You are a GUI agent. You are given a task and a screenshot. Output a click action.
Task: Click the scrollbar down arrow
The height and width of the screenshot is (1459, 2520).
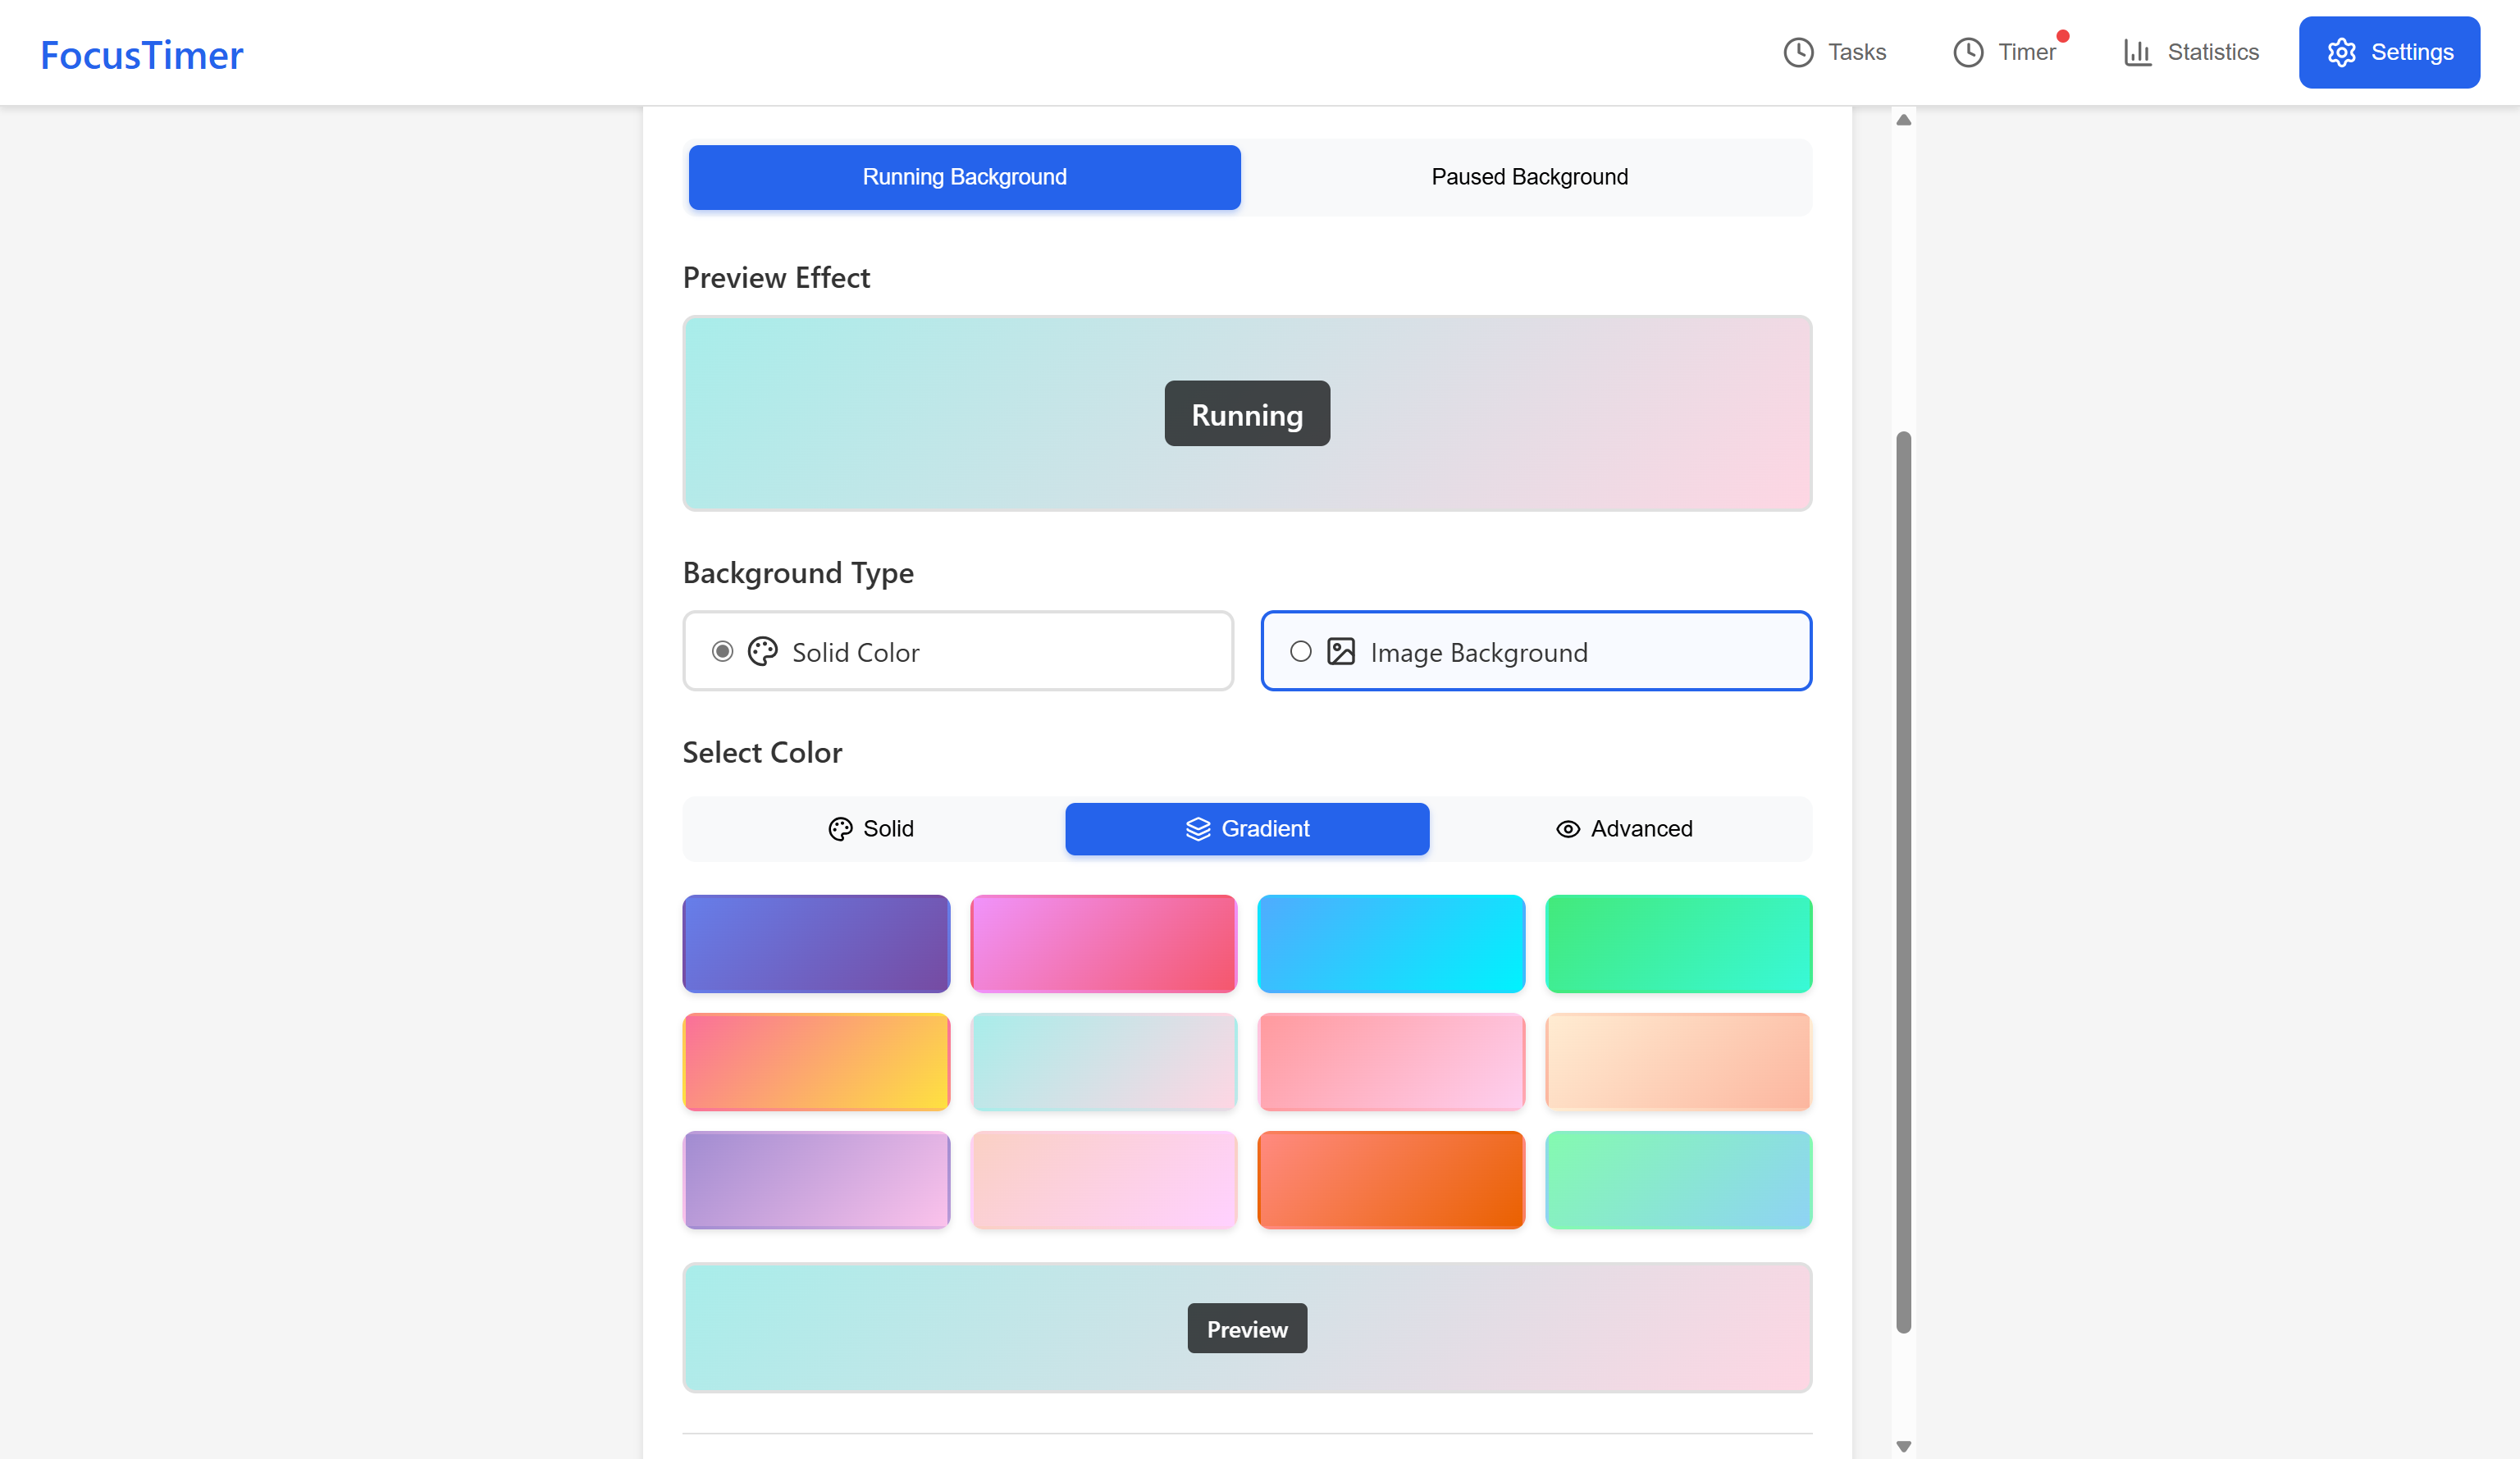tap(1904, 1446)
